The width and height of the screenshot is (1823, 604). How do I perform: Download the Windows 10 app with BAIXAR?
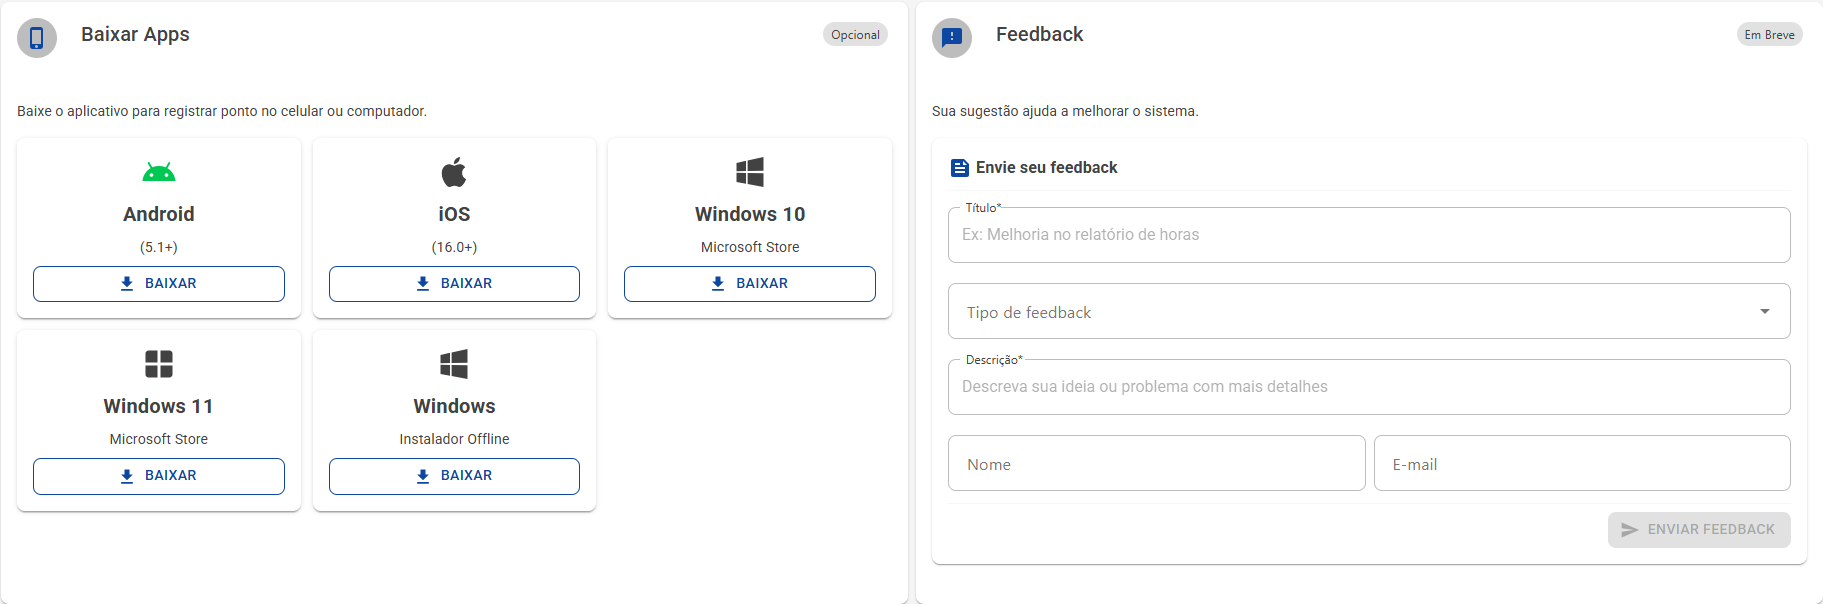pos(750,284)
